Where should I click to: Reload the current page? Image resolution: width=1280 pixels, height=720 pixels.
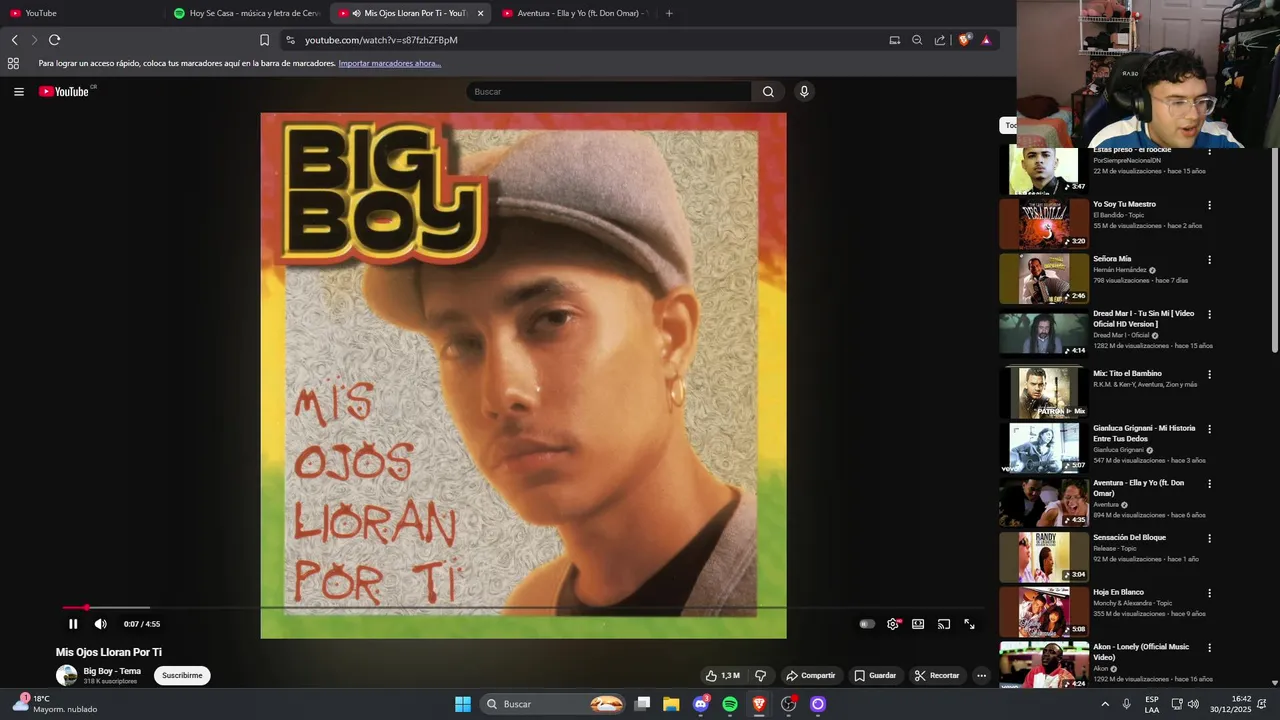[54, 40]
